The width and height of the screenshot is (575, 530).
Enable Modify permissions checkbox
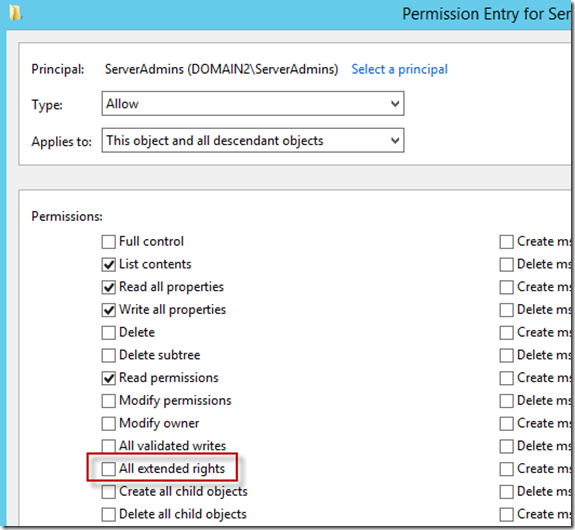pos(109,401)
